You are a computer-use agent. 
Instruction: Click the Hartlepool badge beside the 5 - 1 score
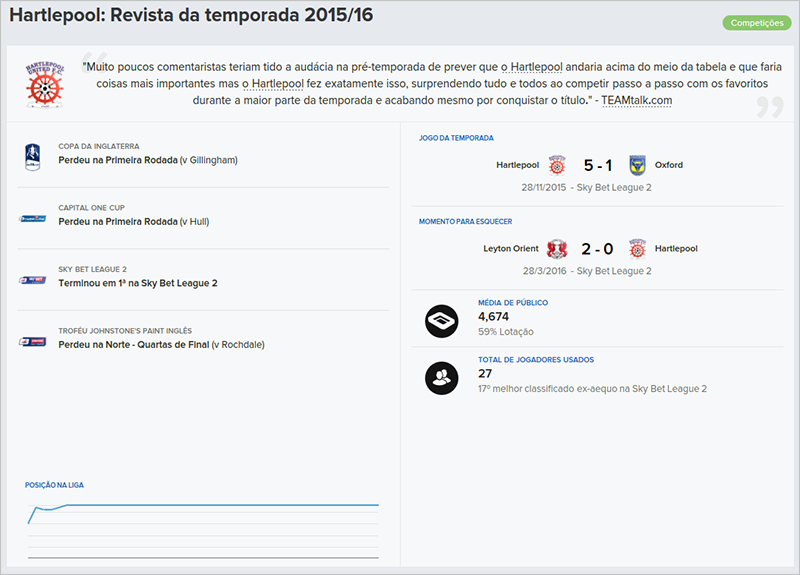pyautogui.click(x=559, y=165)
